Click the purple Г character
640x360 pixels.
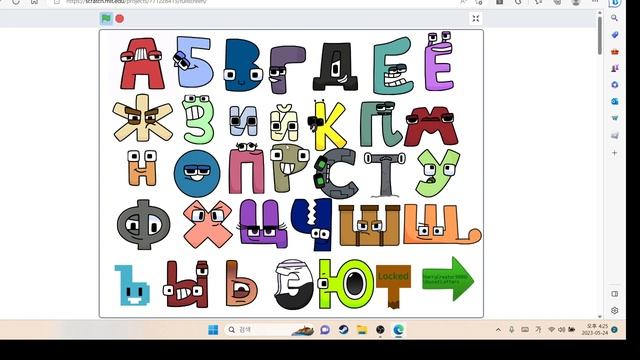pyautogui.click(x=287, y=69)
